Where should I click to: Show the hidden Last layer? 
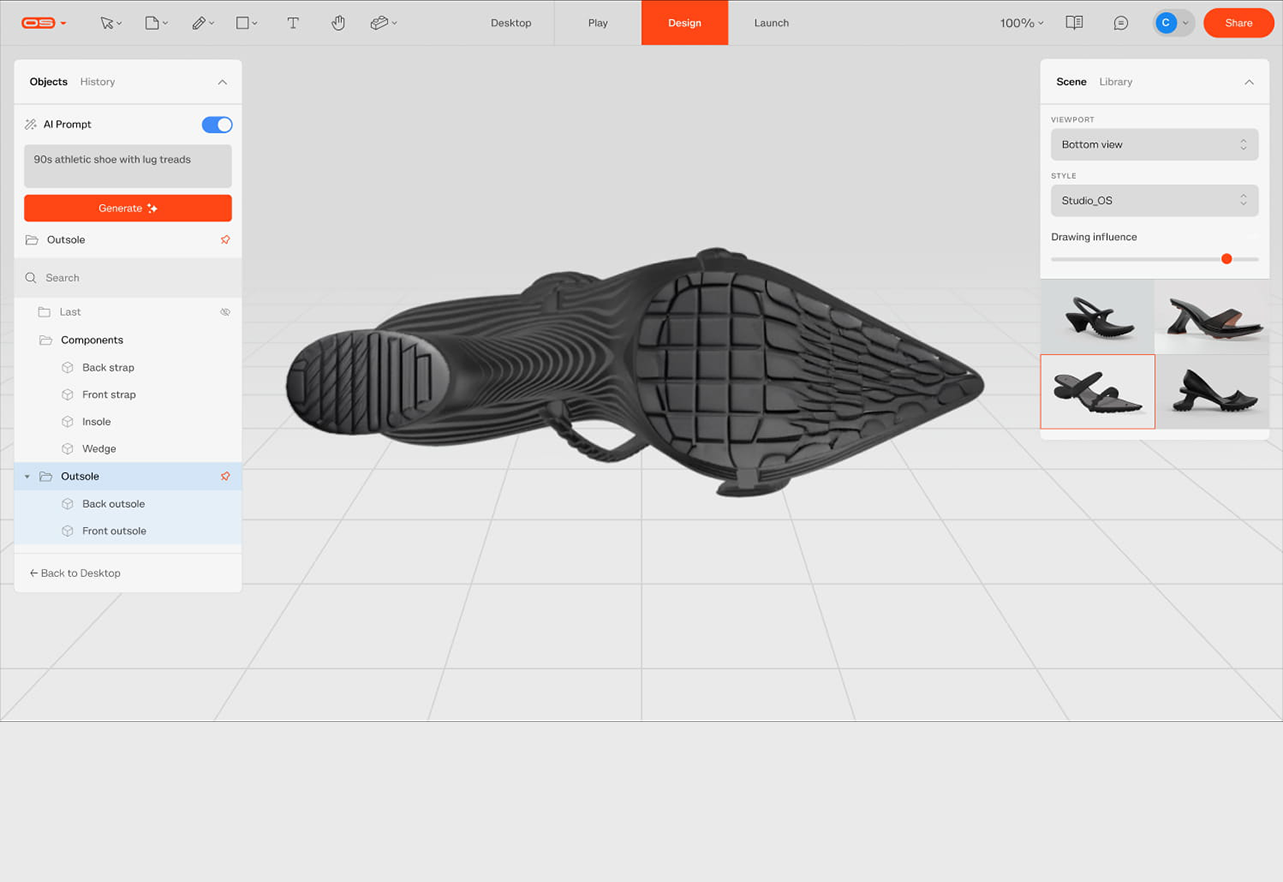225,312
